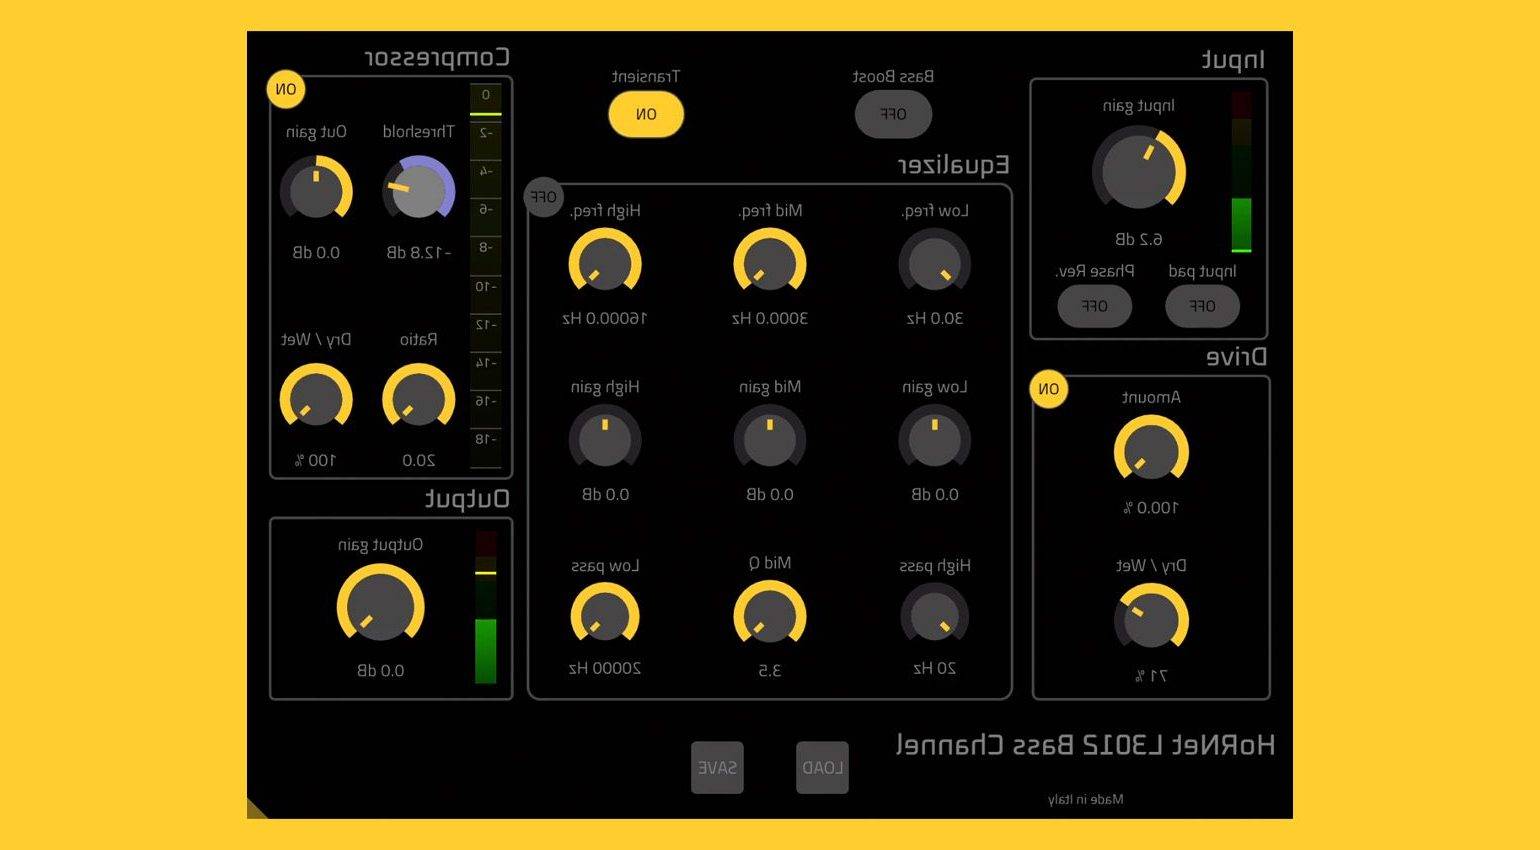1540x850 pixels.
Task: Click the -12.8 dB threshold value
Action: coord(419,252)
